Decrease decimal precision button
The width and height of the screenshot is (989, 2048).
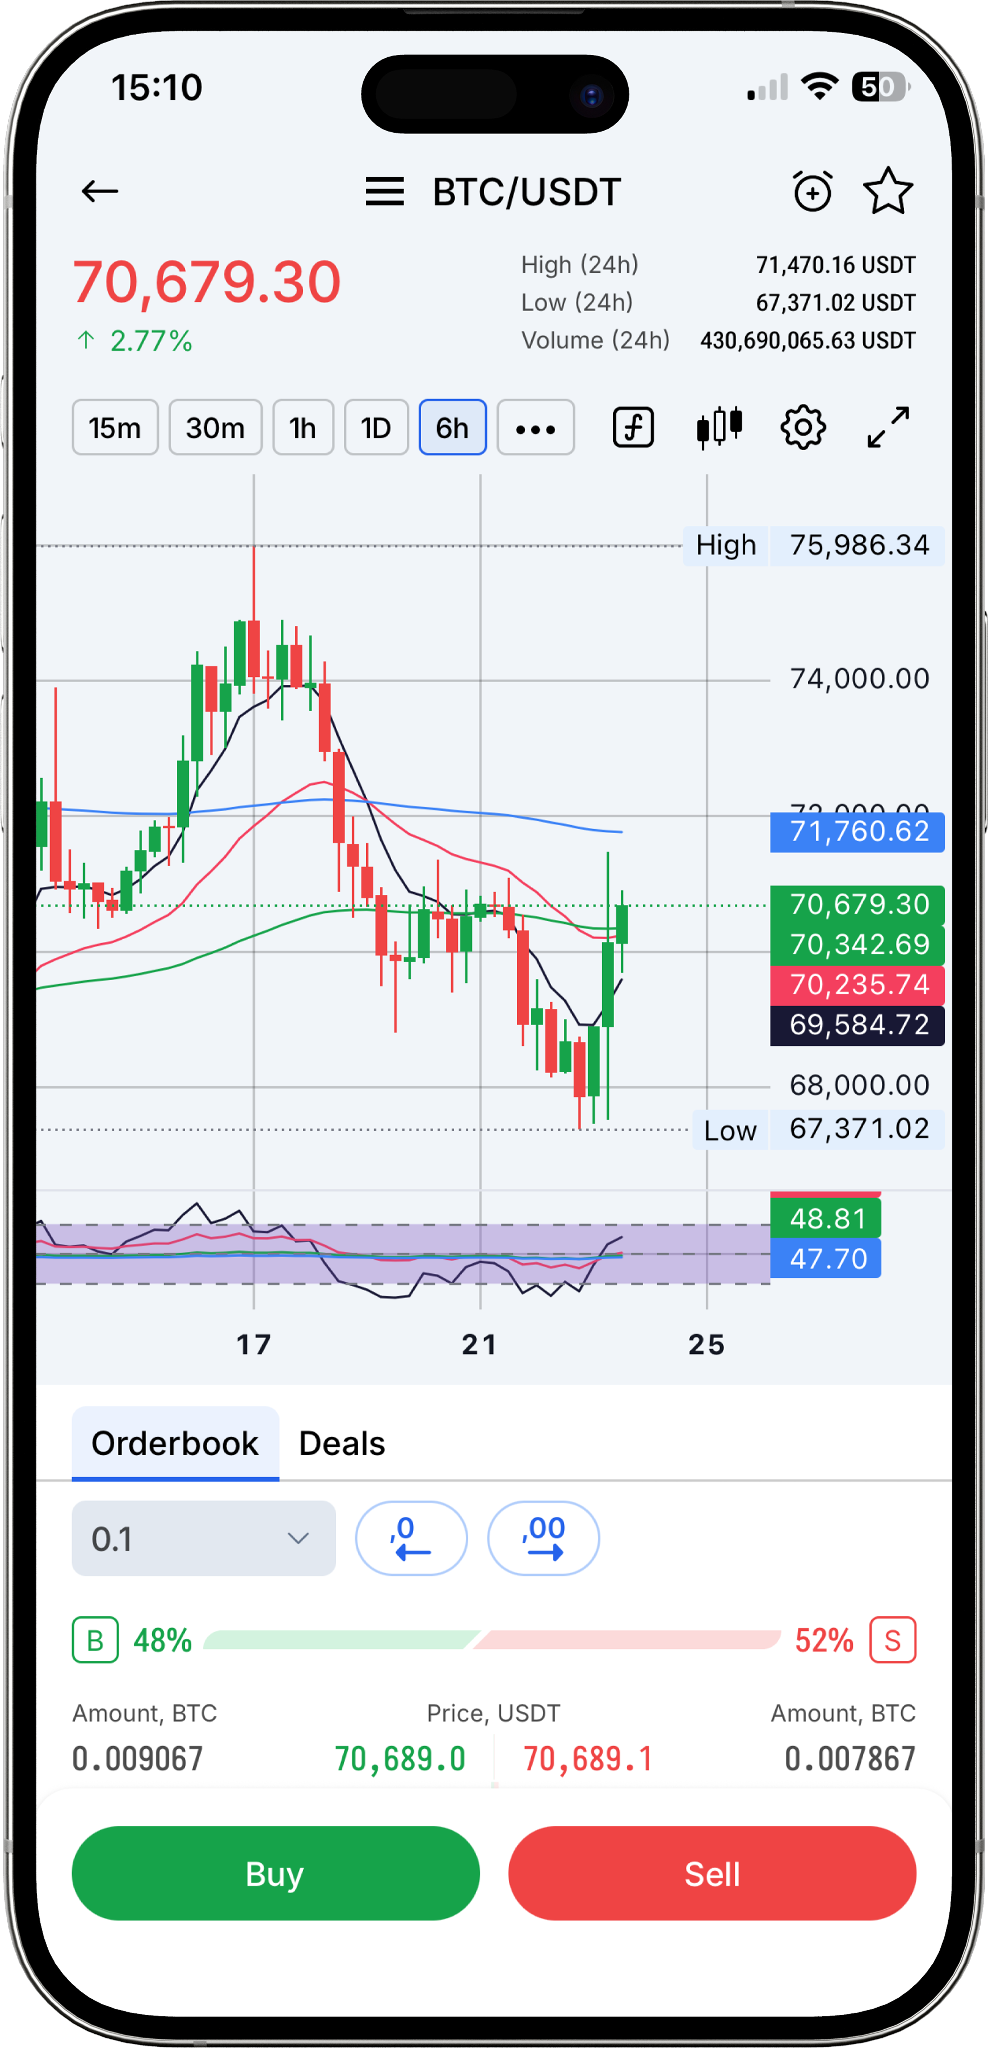click(x=411, y=1538)
